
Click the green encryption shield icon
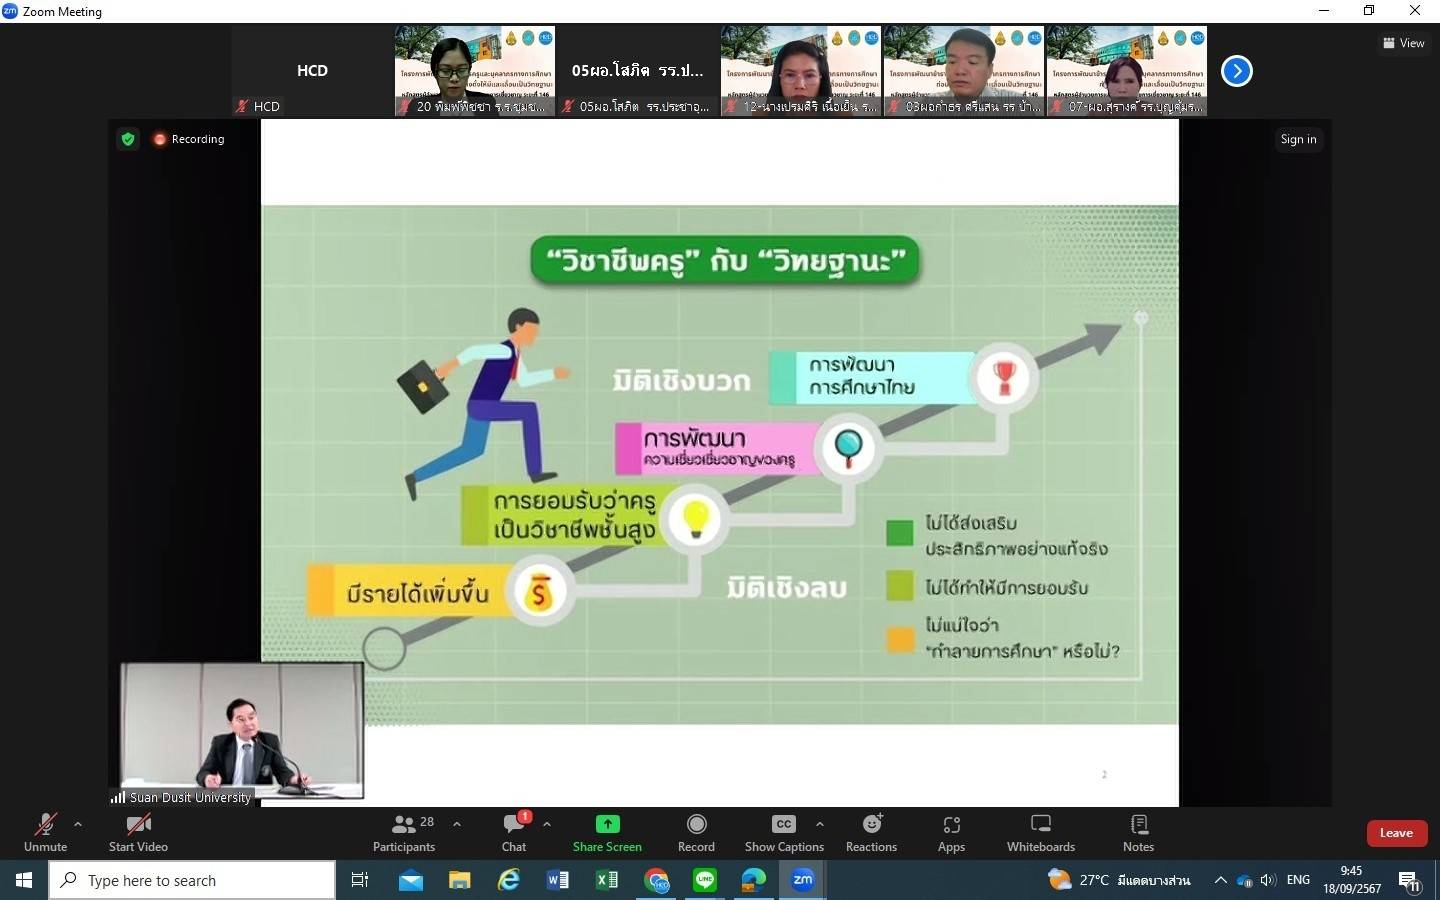(x=128, y=139)
